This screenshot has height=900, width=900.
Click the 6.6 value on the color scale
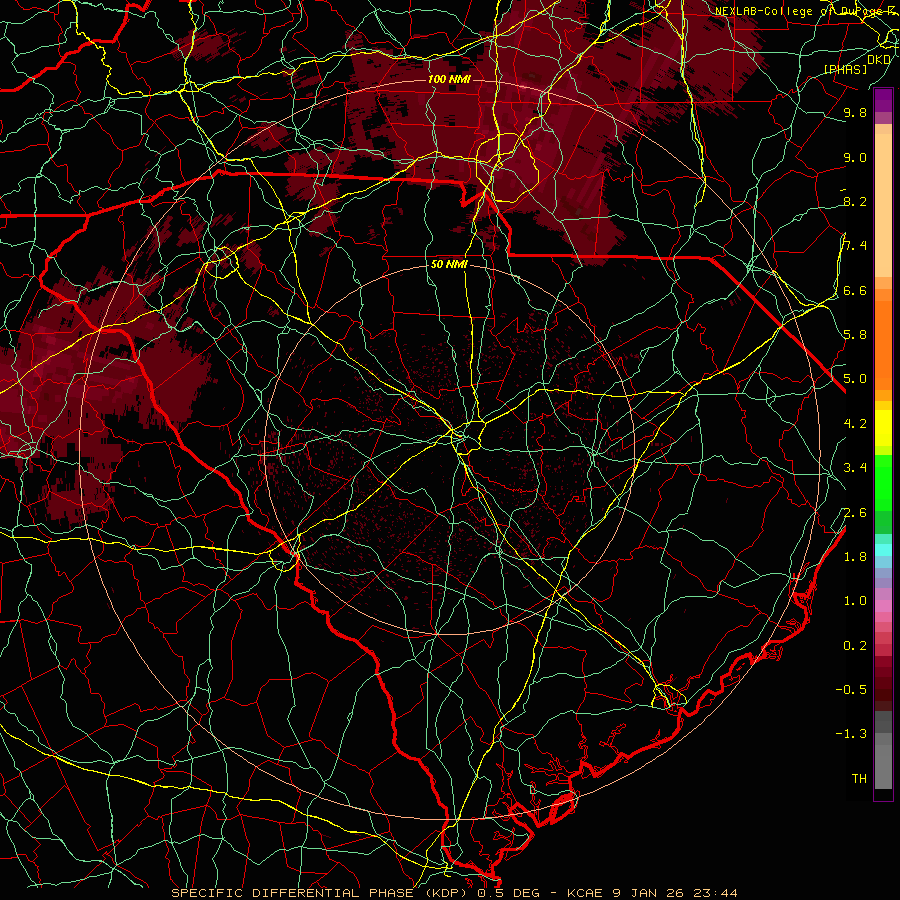(x=855, y=290)
